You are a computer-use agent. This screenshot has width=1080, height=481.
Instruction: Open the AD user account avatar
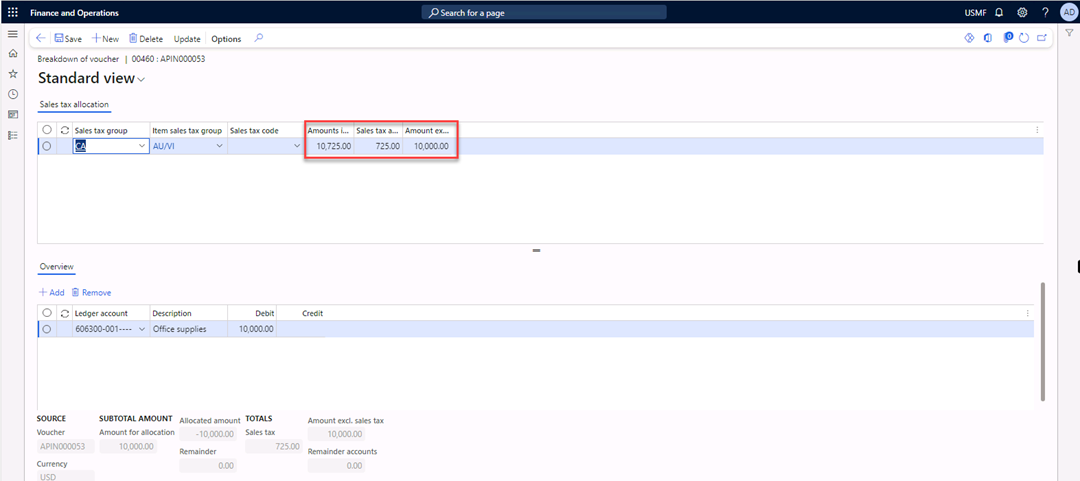[x=1068, y=12]
